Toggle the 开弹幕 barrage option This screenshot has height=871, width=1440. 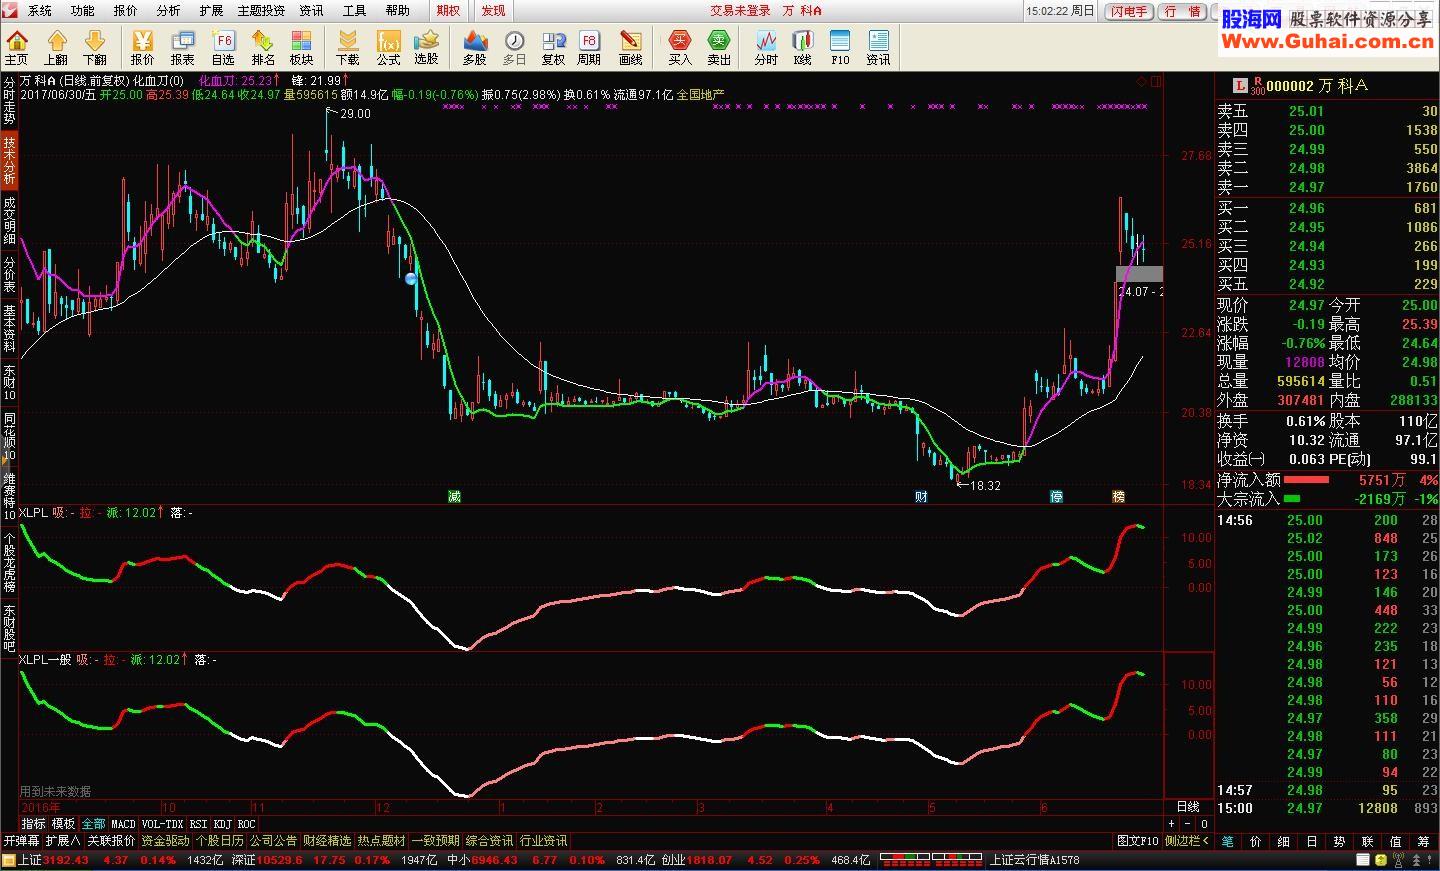pyautogui.click(x=21, y=841)
